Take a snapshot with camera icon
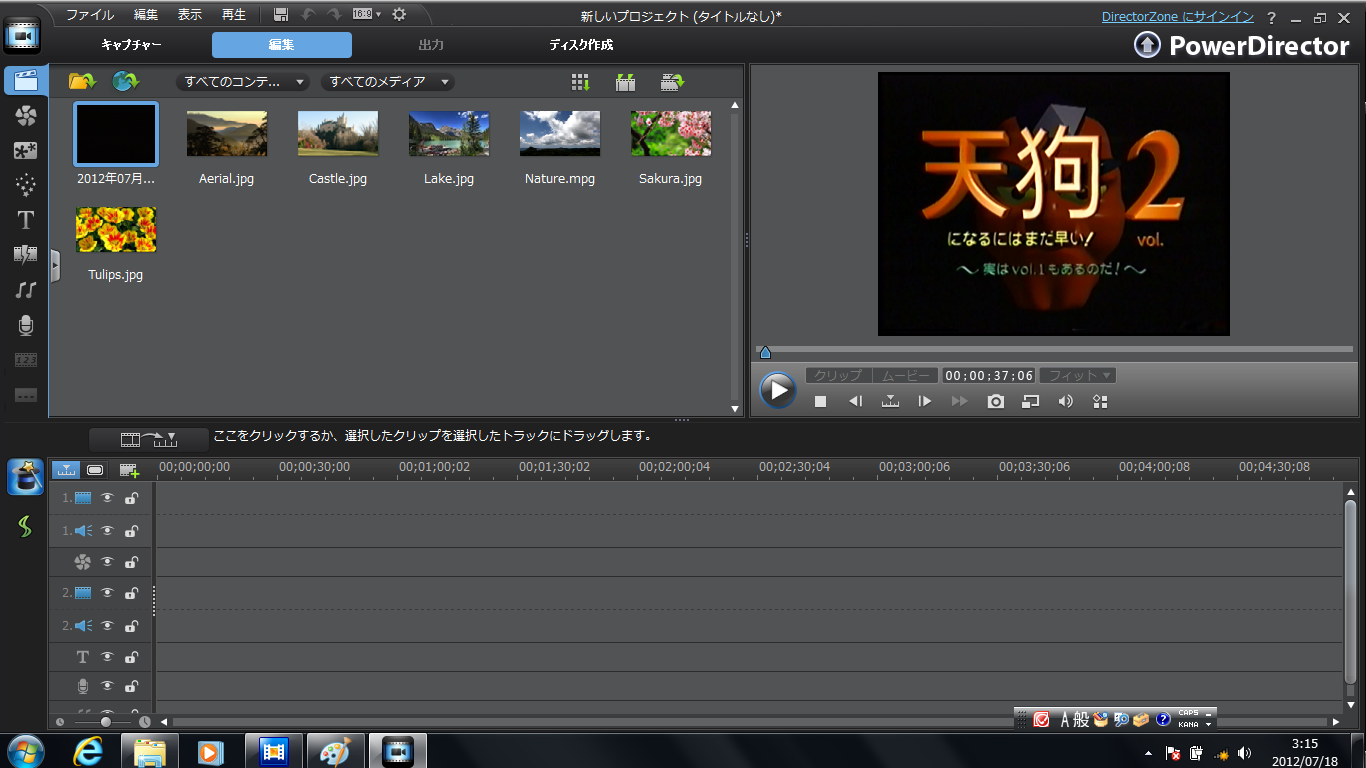 tap(995, 401)
